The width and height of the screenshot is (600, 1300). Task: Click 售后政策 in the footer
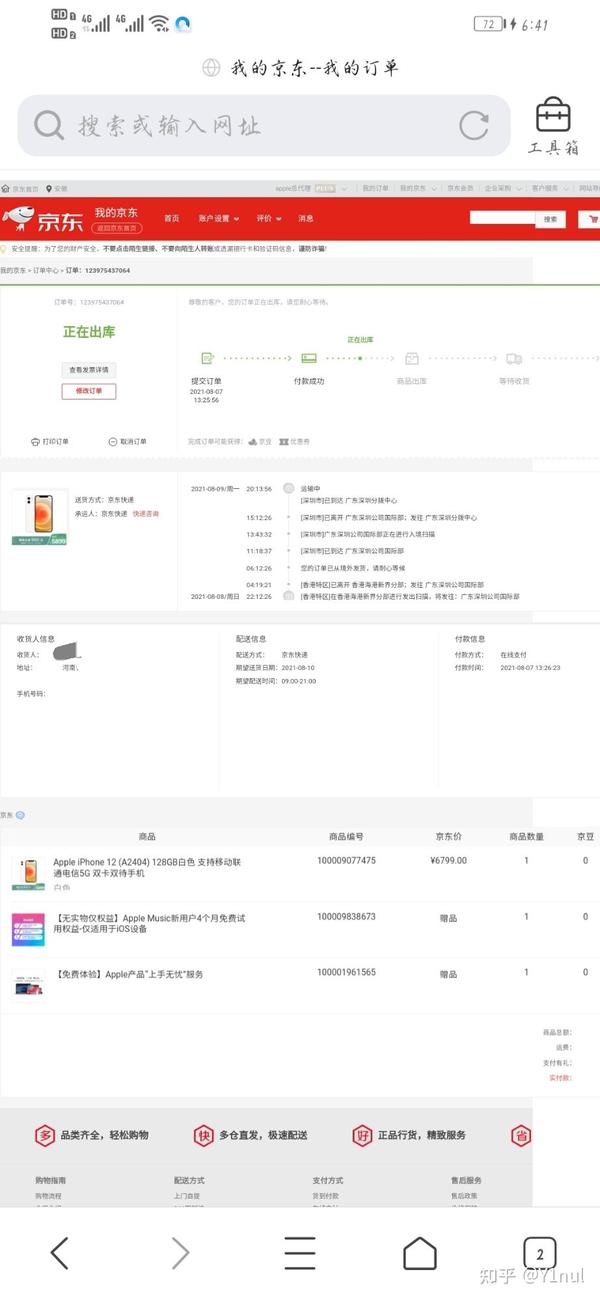464,1196
